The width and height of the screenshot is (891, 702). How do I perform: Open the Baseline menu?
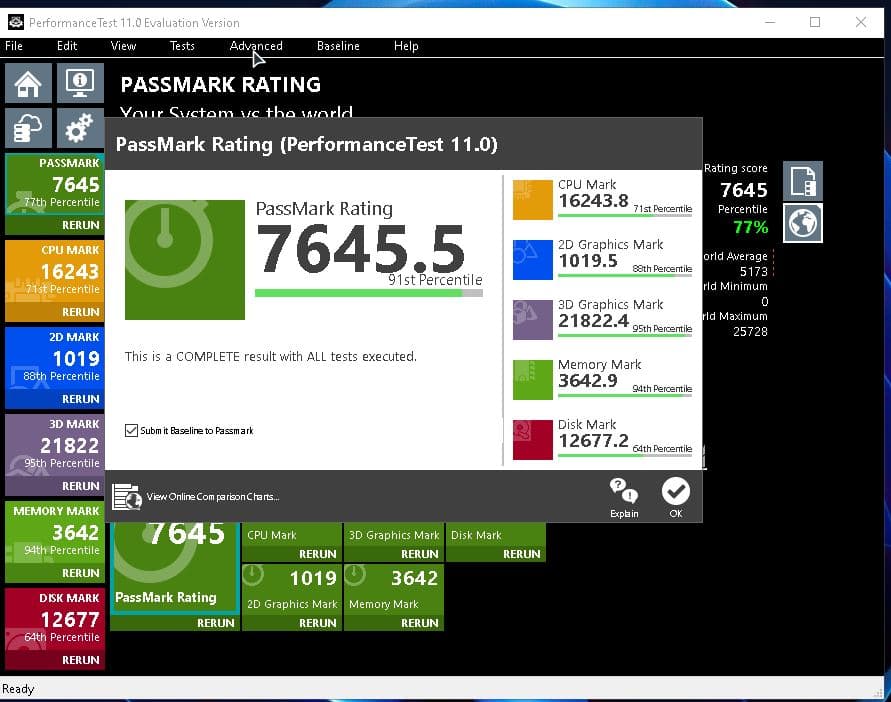(x=338, y=46)
